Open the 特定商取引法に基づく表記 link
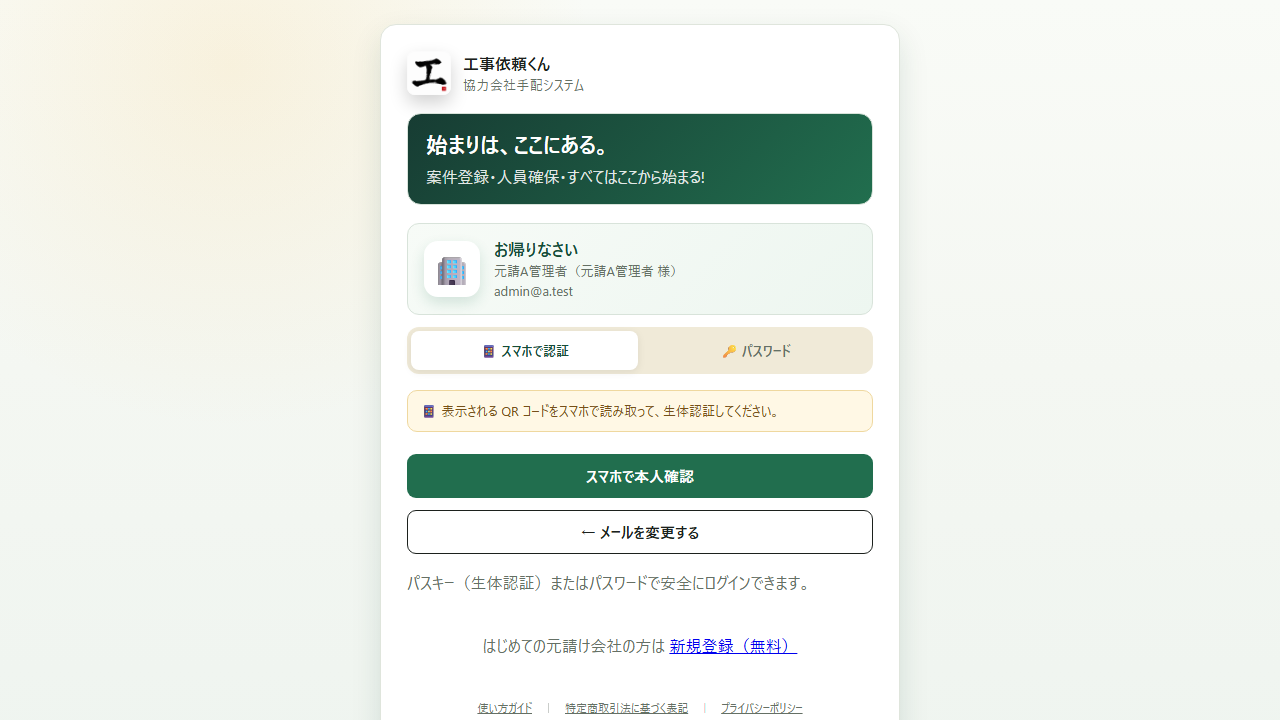Screen dimensions: 1280x720 click(x=626, y=708)
